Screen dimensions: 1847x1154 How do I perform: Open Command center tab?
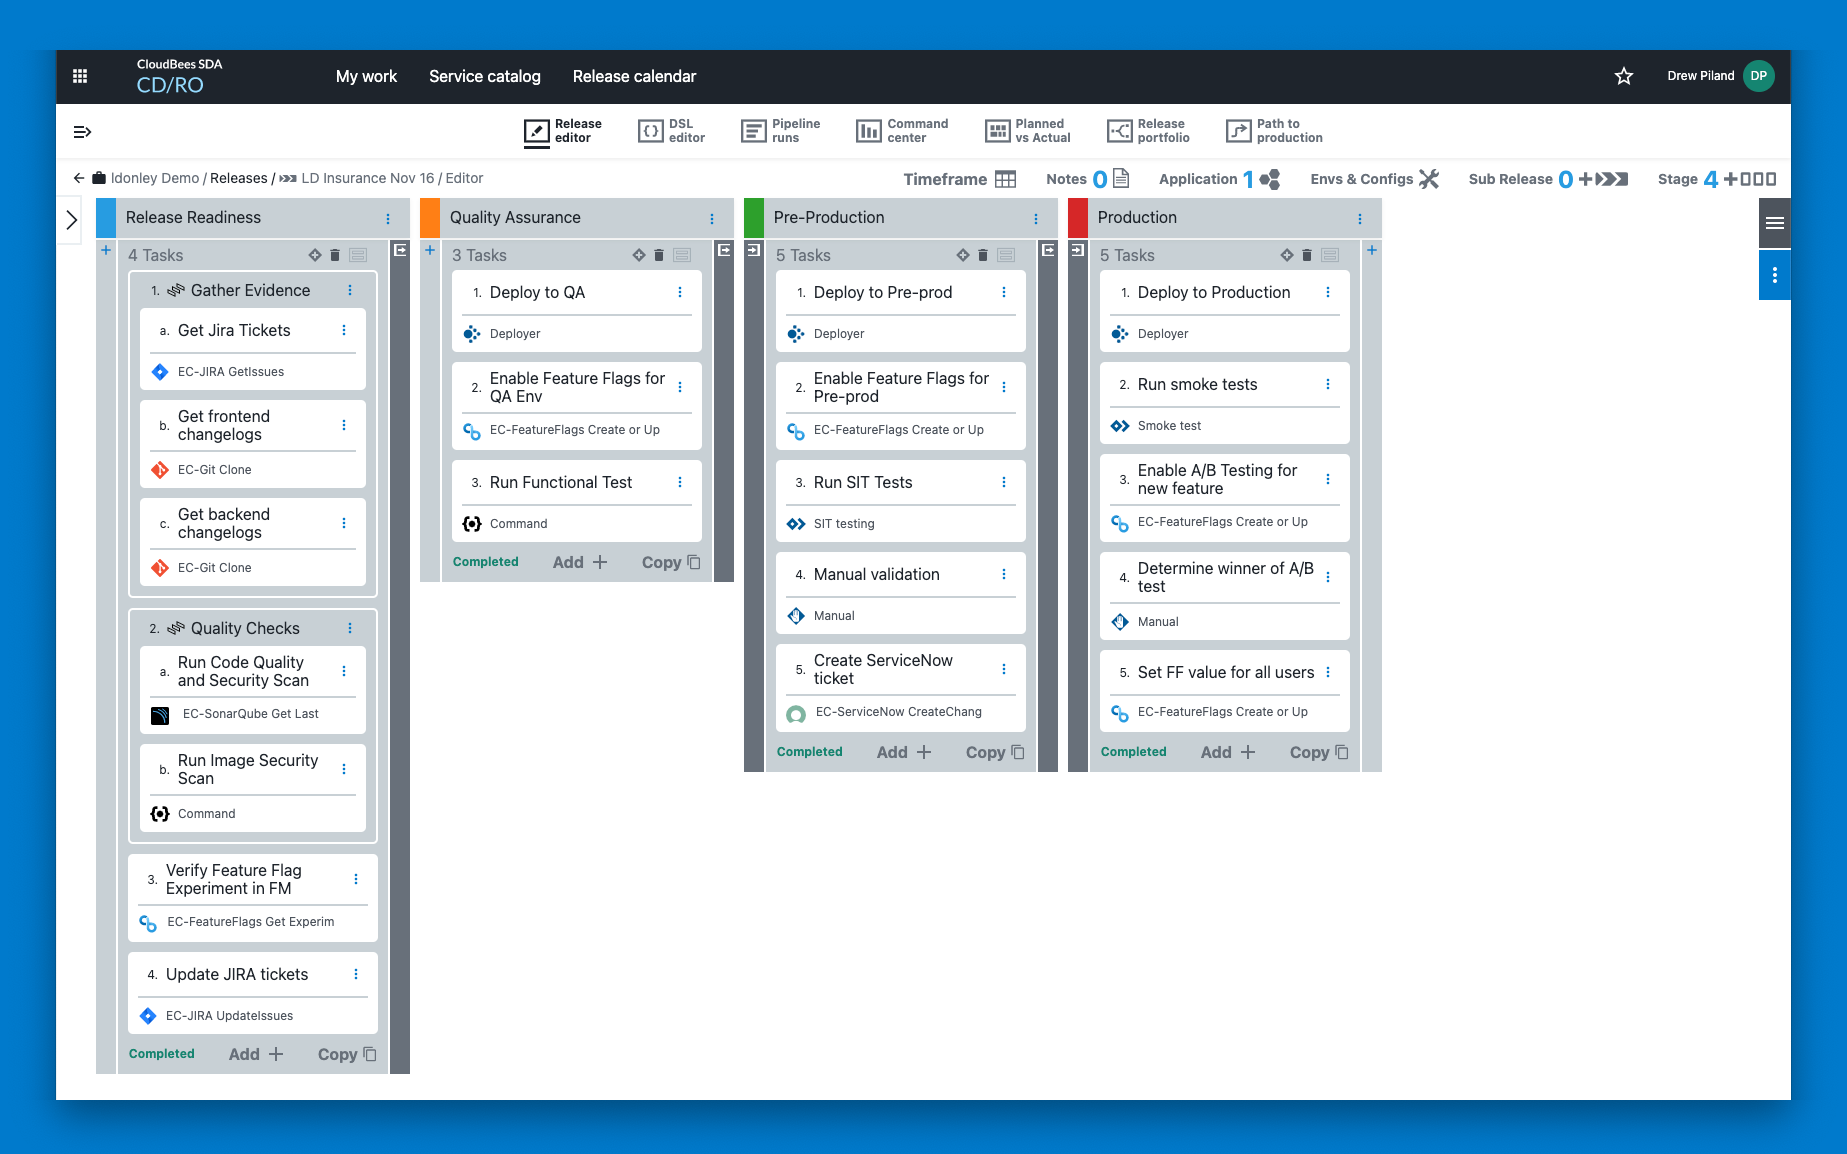pos(902,131)
